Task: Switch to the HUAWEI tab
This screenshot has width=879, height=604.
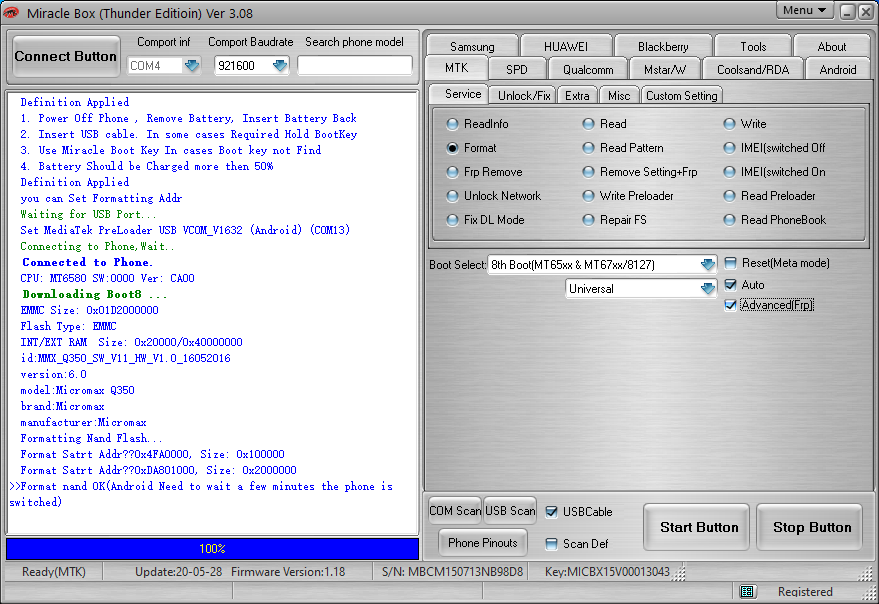Action: (x=566, y=47)
